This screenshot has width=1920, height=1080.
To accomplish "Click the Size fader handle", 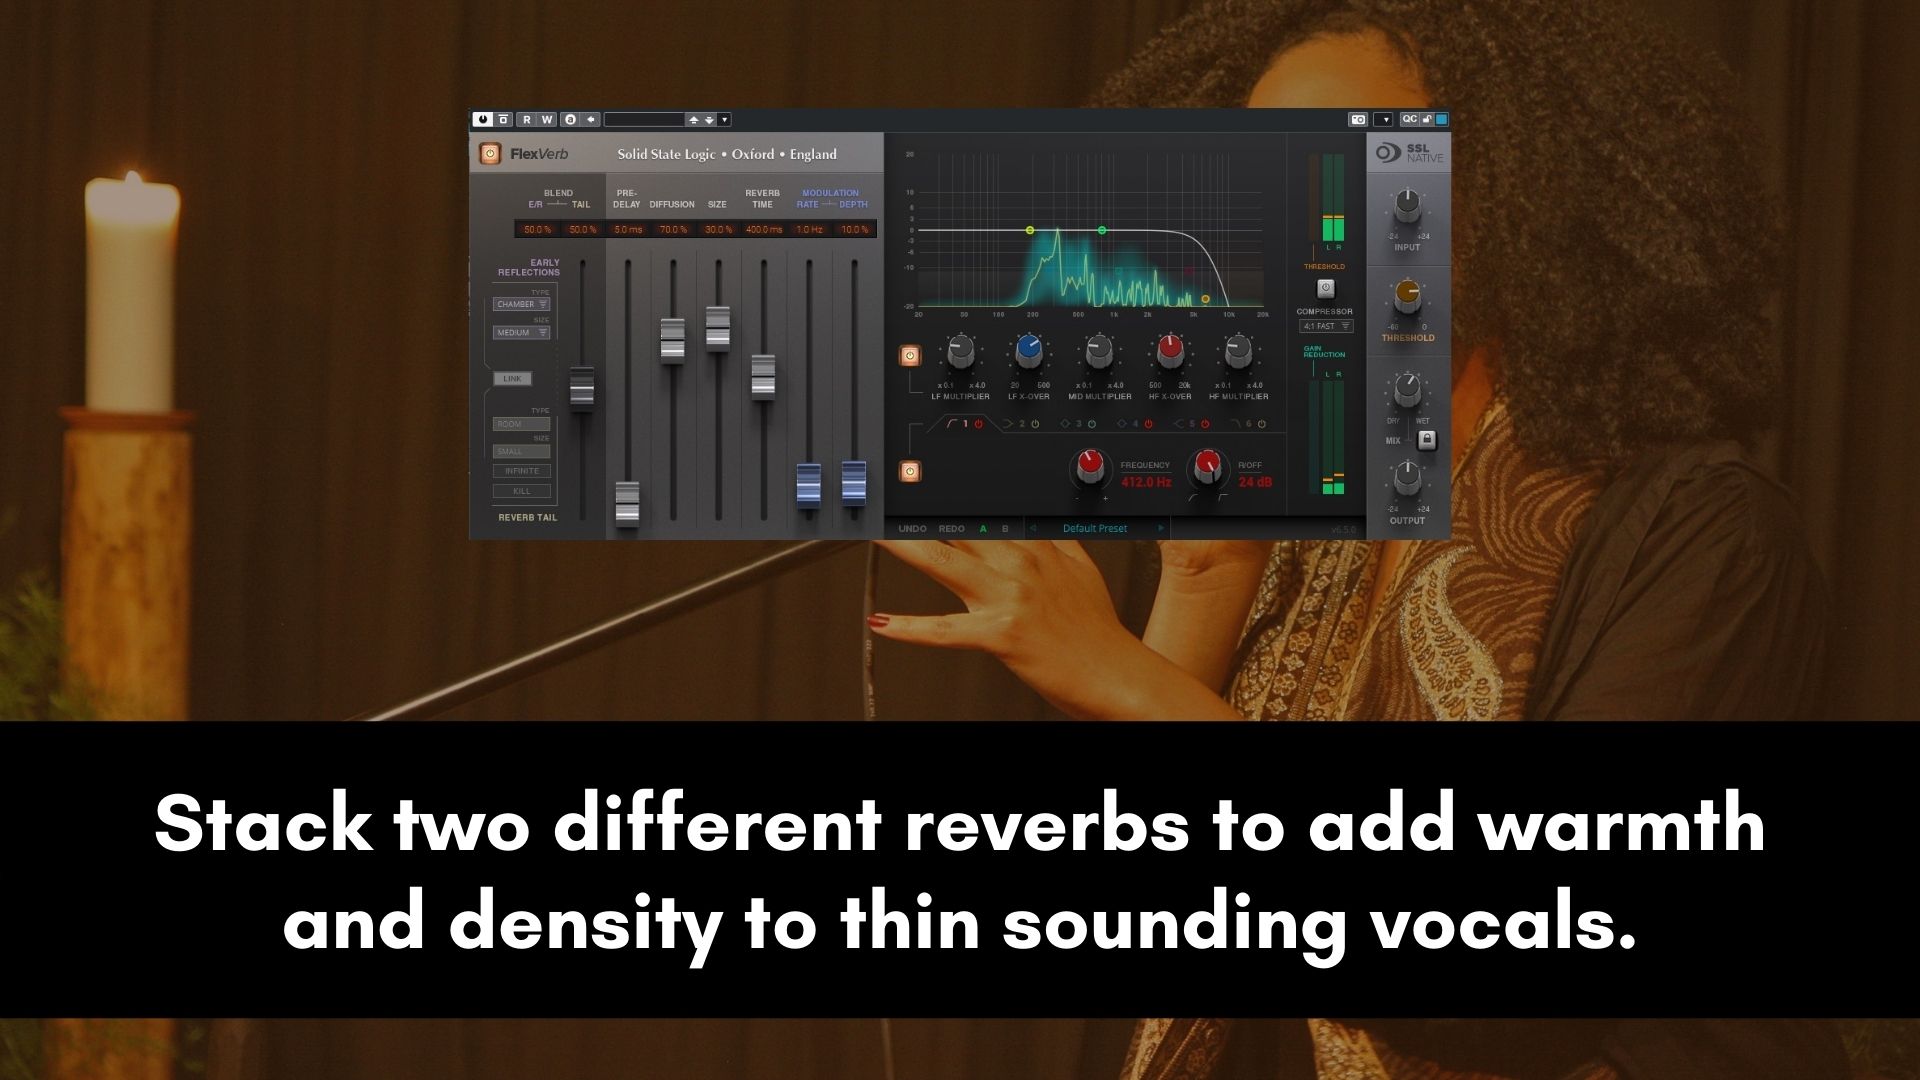I will pos(717,327).
